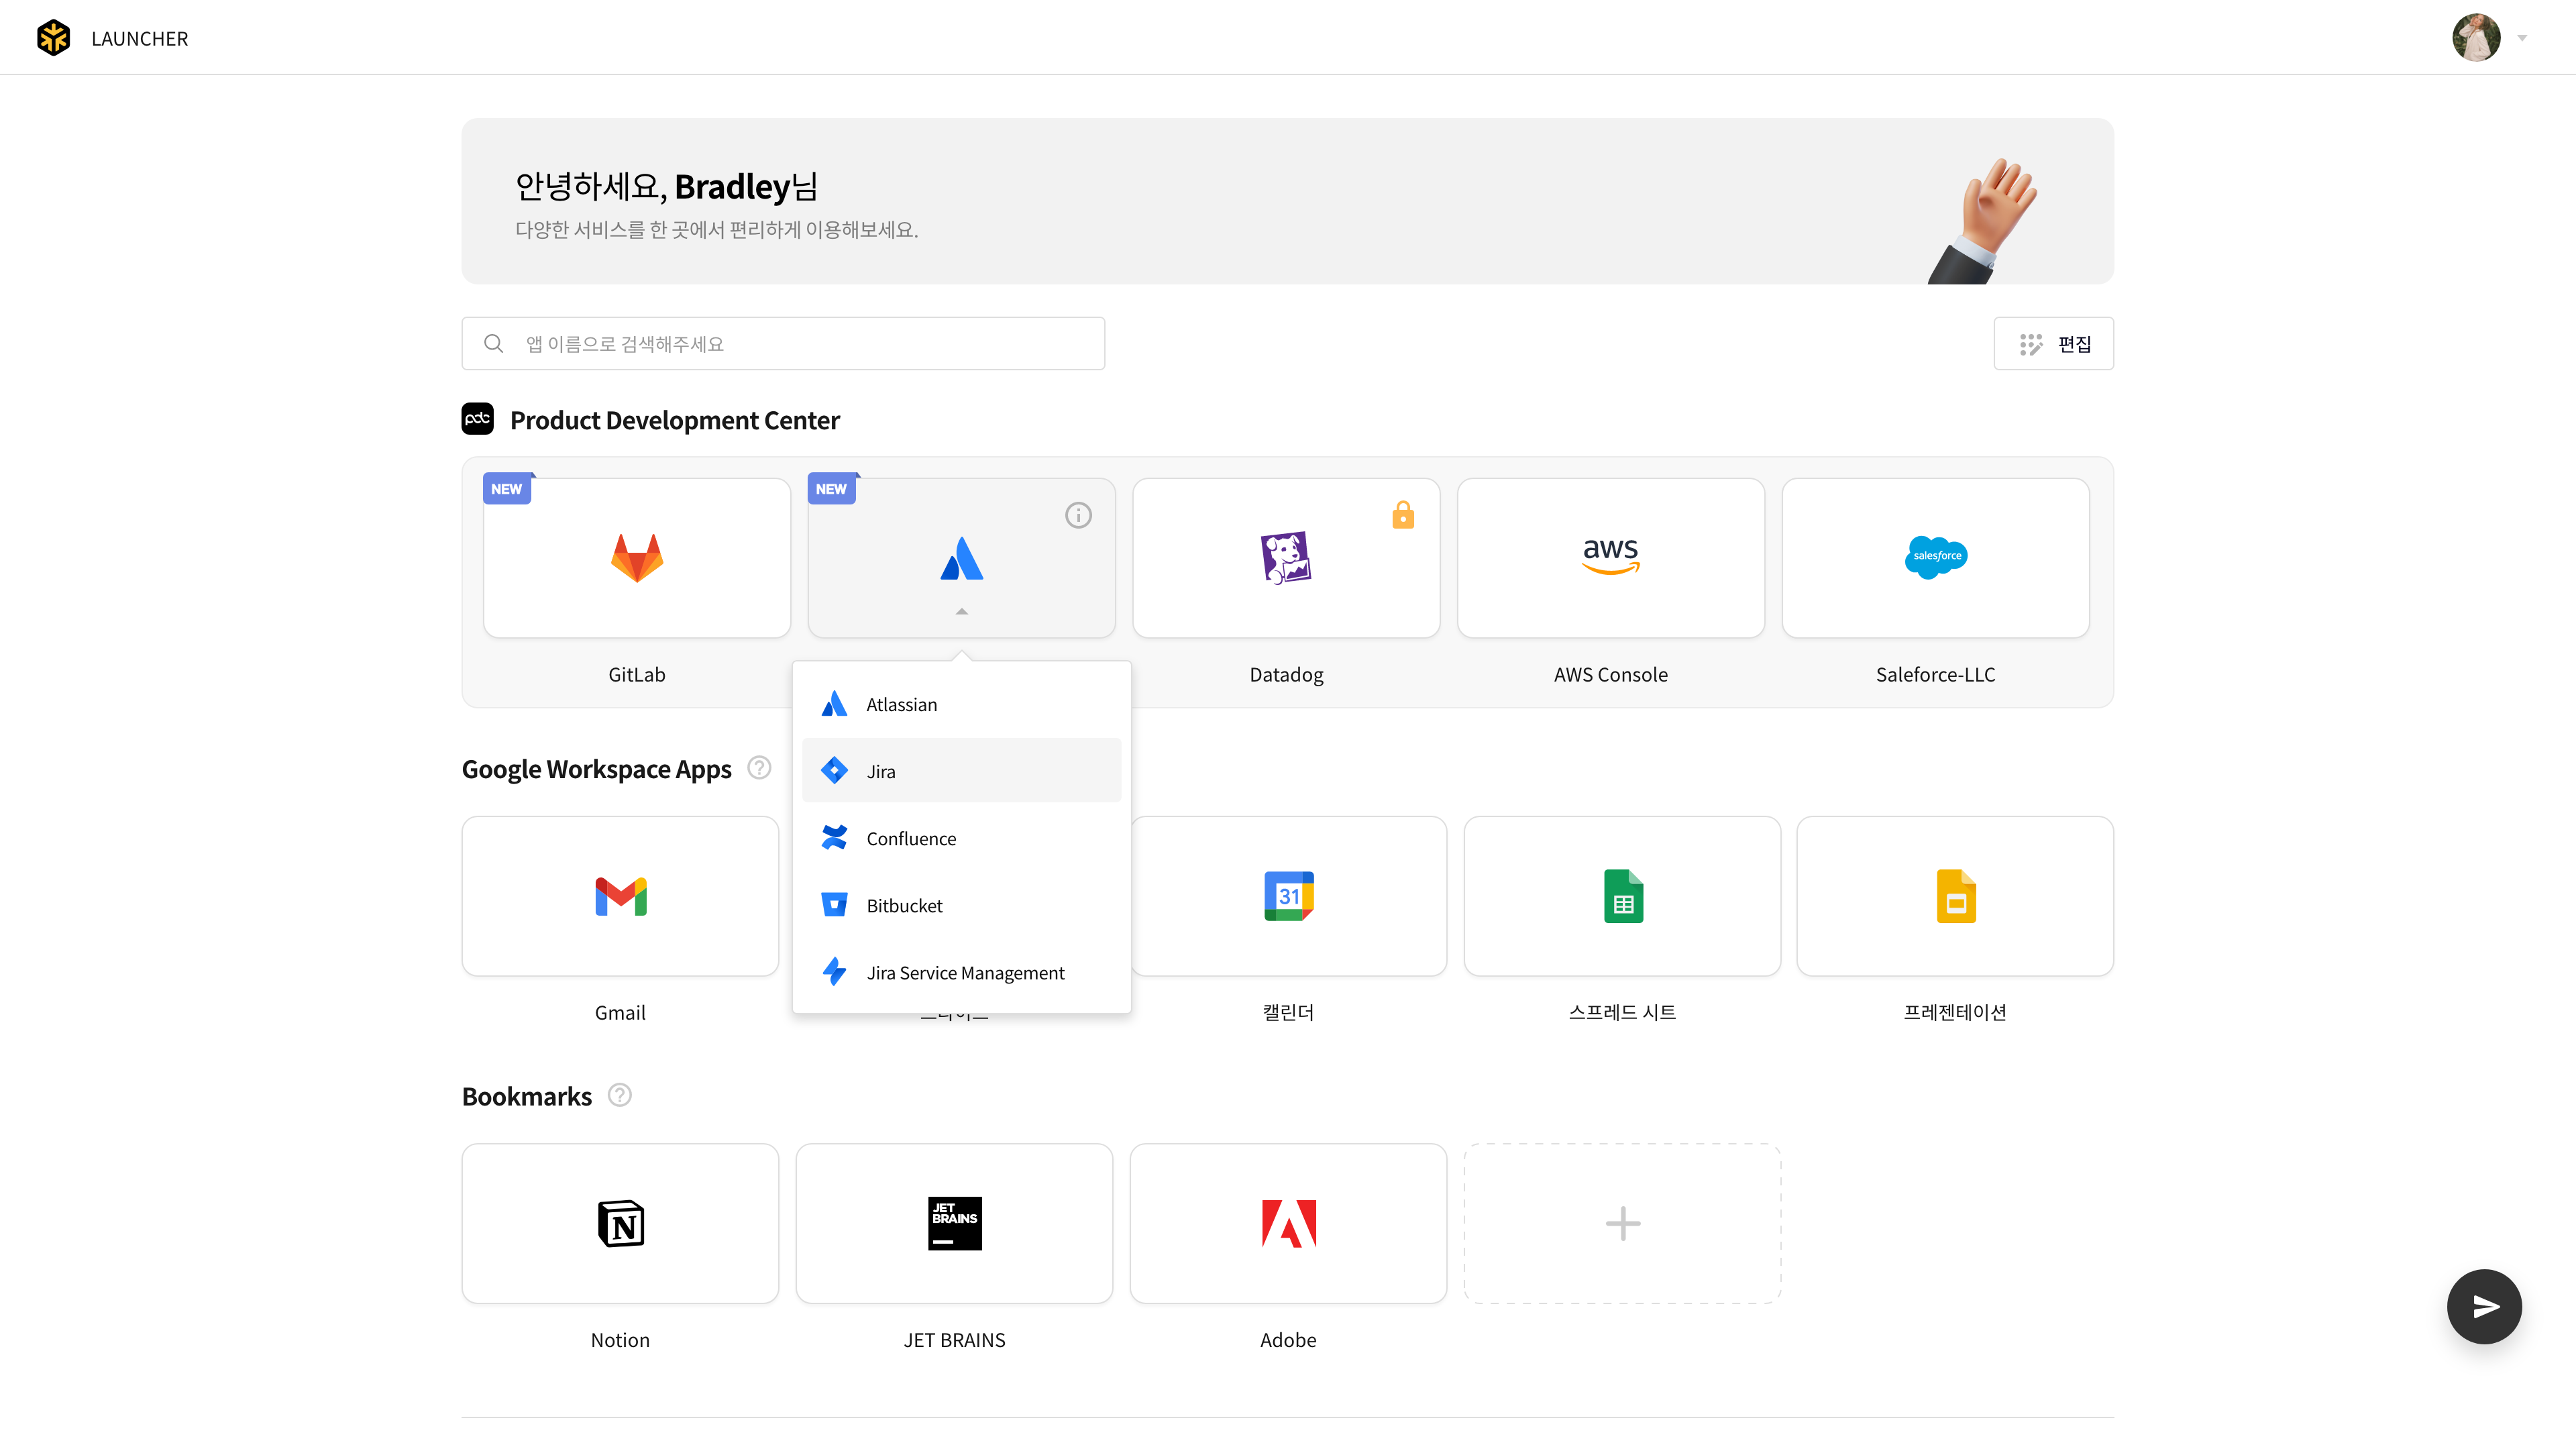Screen dimensions: 2576x1449
Task: Click the Product Development Center logo
Action: pyautogui.click(x=477, y=419)
